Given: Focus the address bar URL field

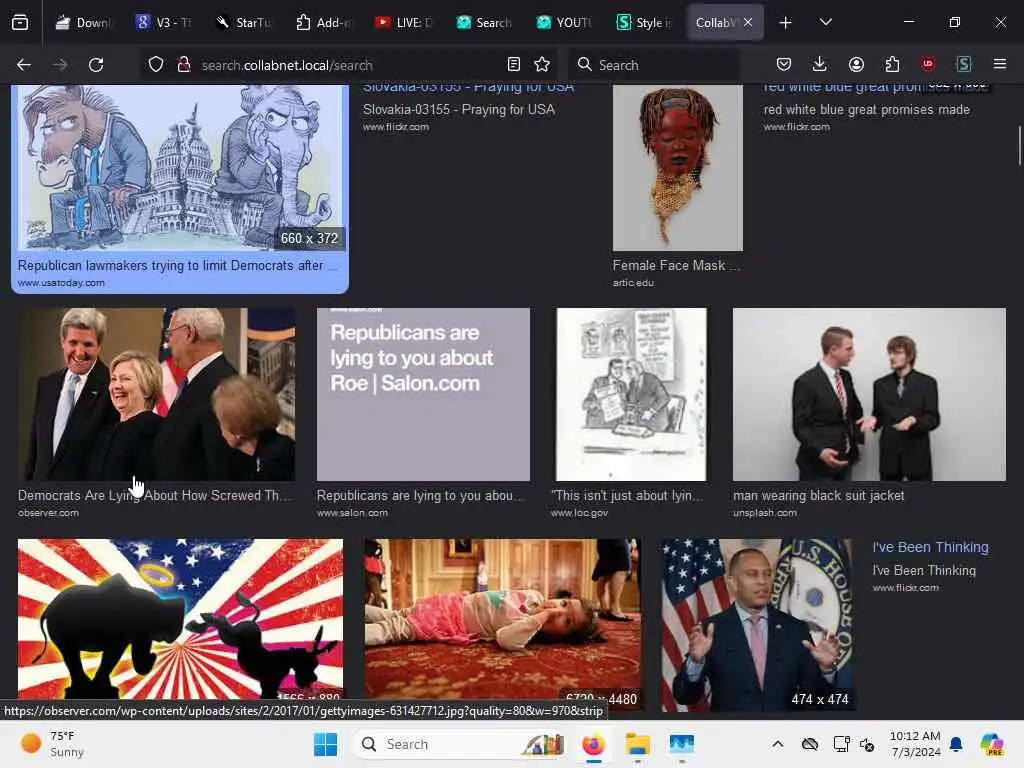Looking at the screenshot, I should tap(349, 65).
